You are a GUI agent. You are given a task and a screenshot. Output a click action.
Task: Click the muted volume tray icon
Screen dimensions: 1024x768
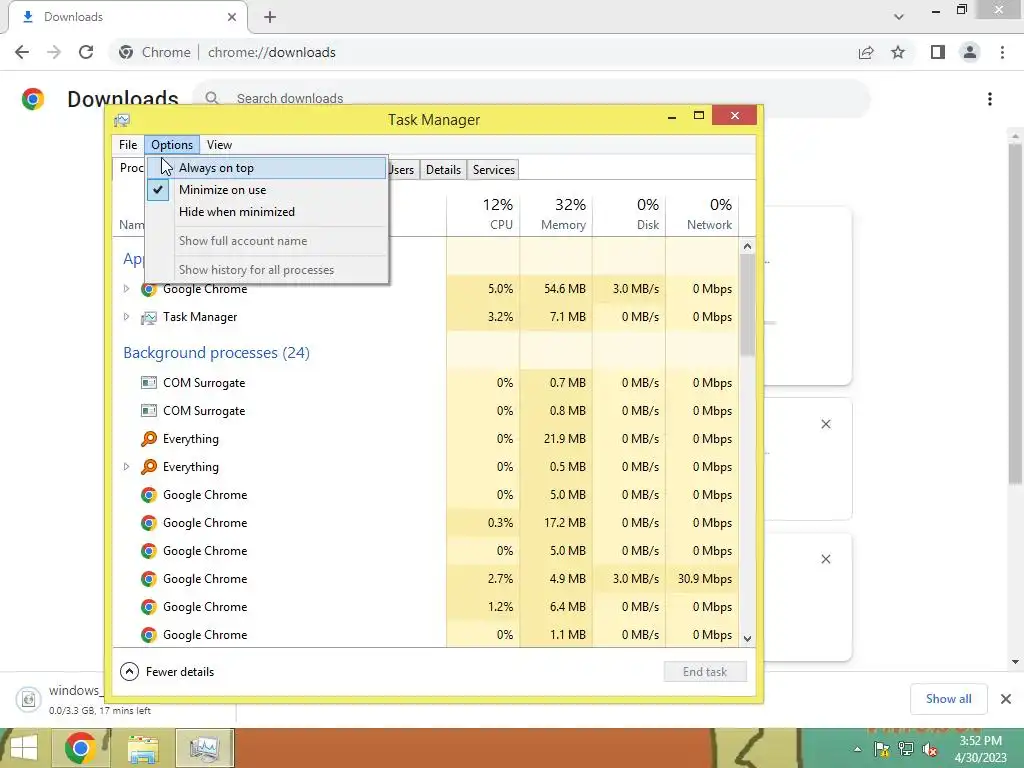pos(930,749)
